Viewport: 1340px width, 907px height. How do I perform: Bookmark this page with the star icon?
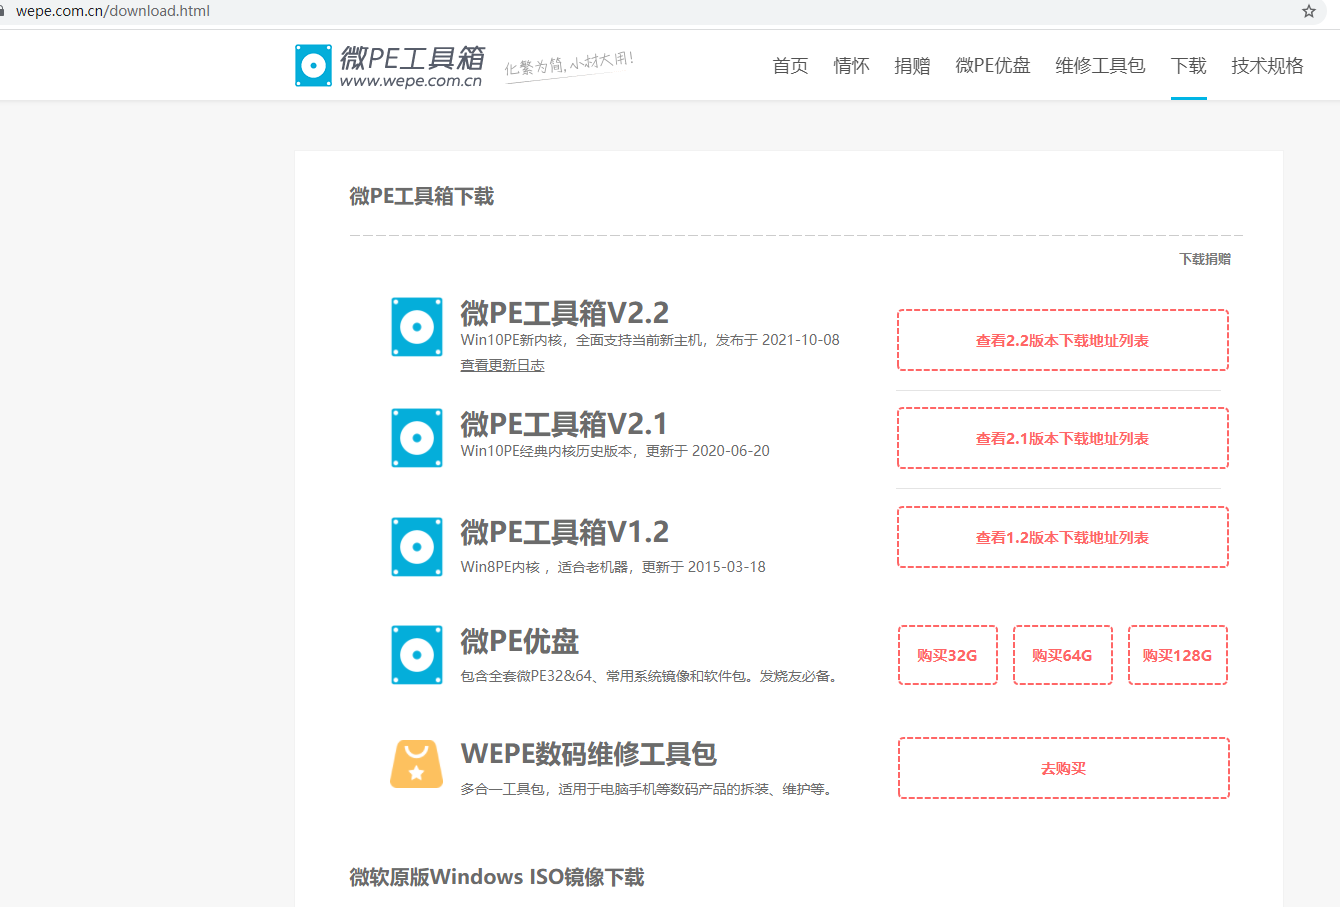click(x=1309, y=12)
